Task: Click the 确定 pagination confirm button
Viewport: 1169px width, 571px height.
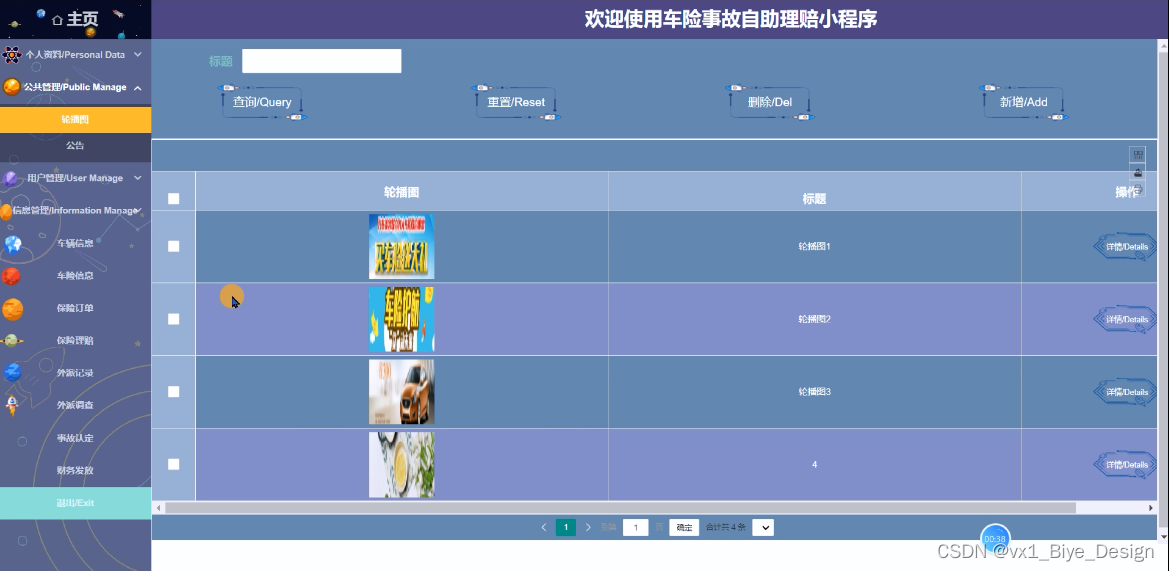Action: tap(684, 528)
